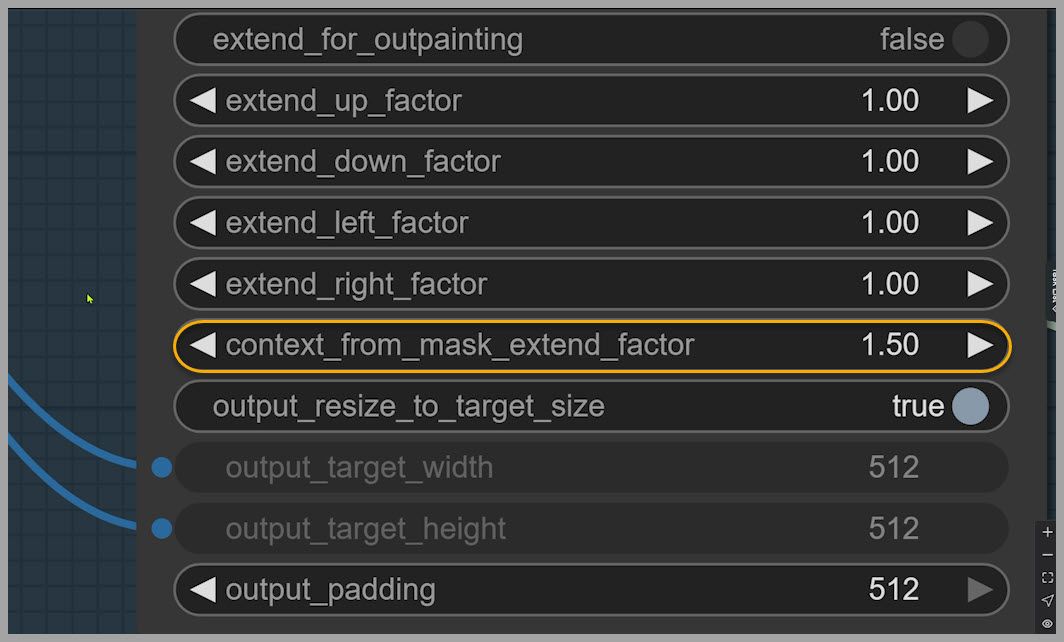Disable output_resize_to_target_size toggle
The height and width of the screenshot is (642, 1064).
[x=969, y=406]
